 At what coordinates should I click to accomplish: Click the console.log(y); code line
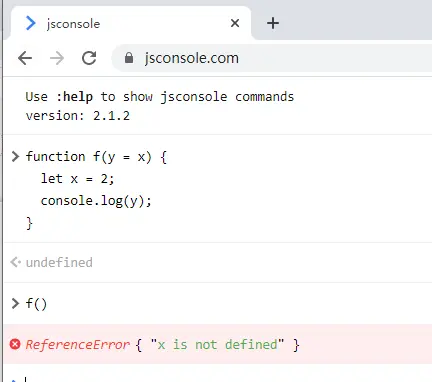pyautogui.click(x=96, y=201)
